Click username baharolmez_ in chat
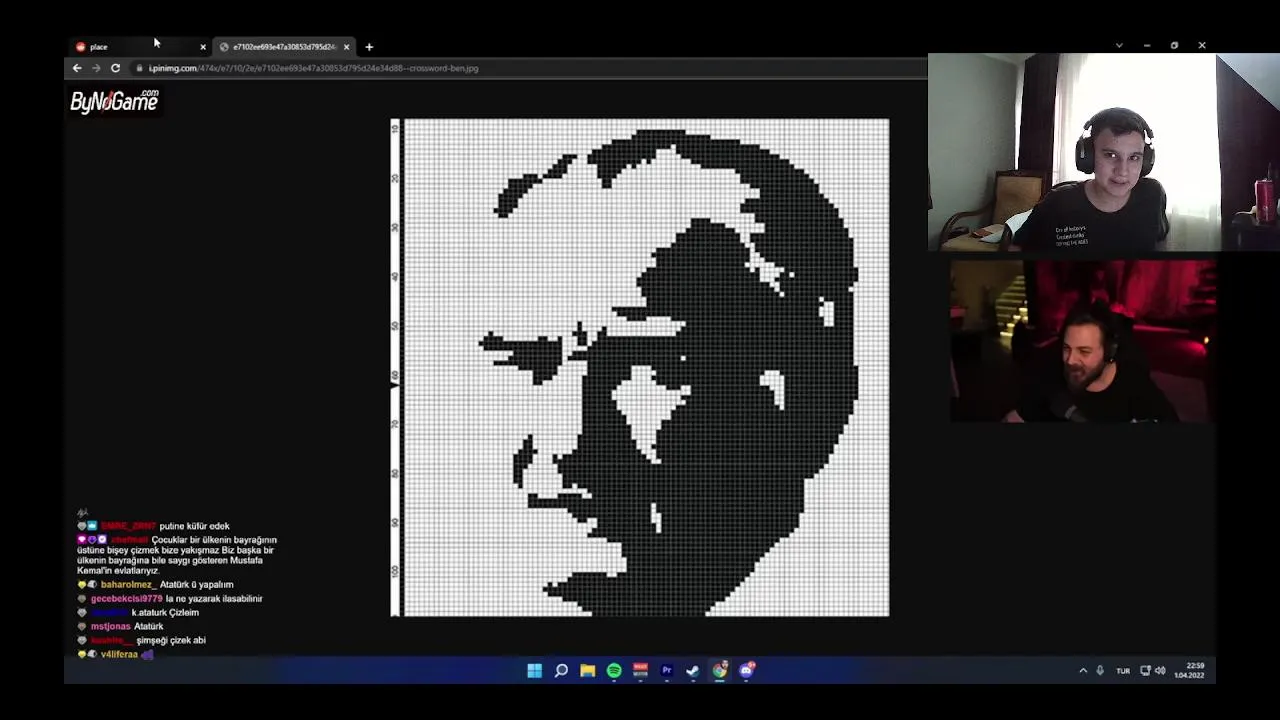Viewport: 1280px width, 720px height. pyautogui.click(x=127, y=585)
